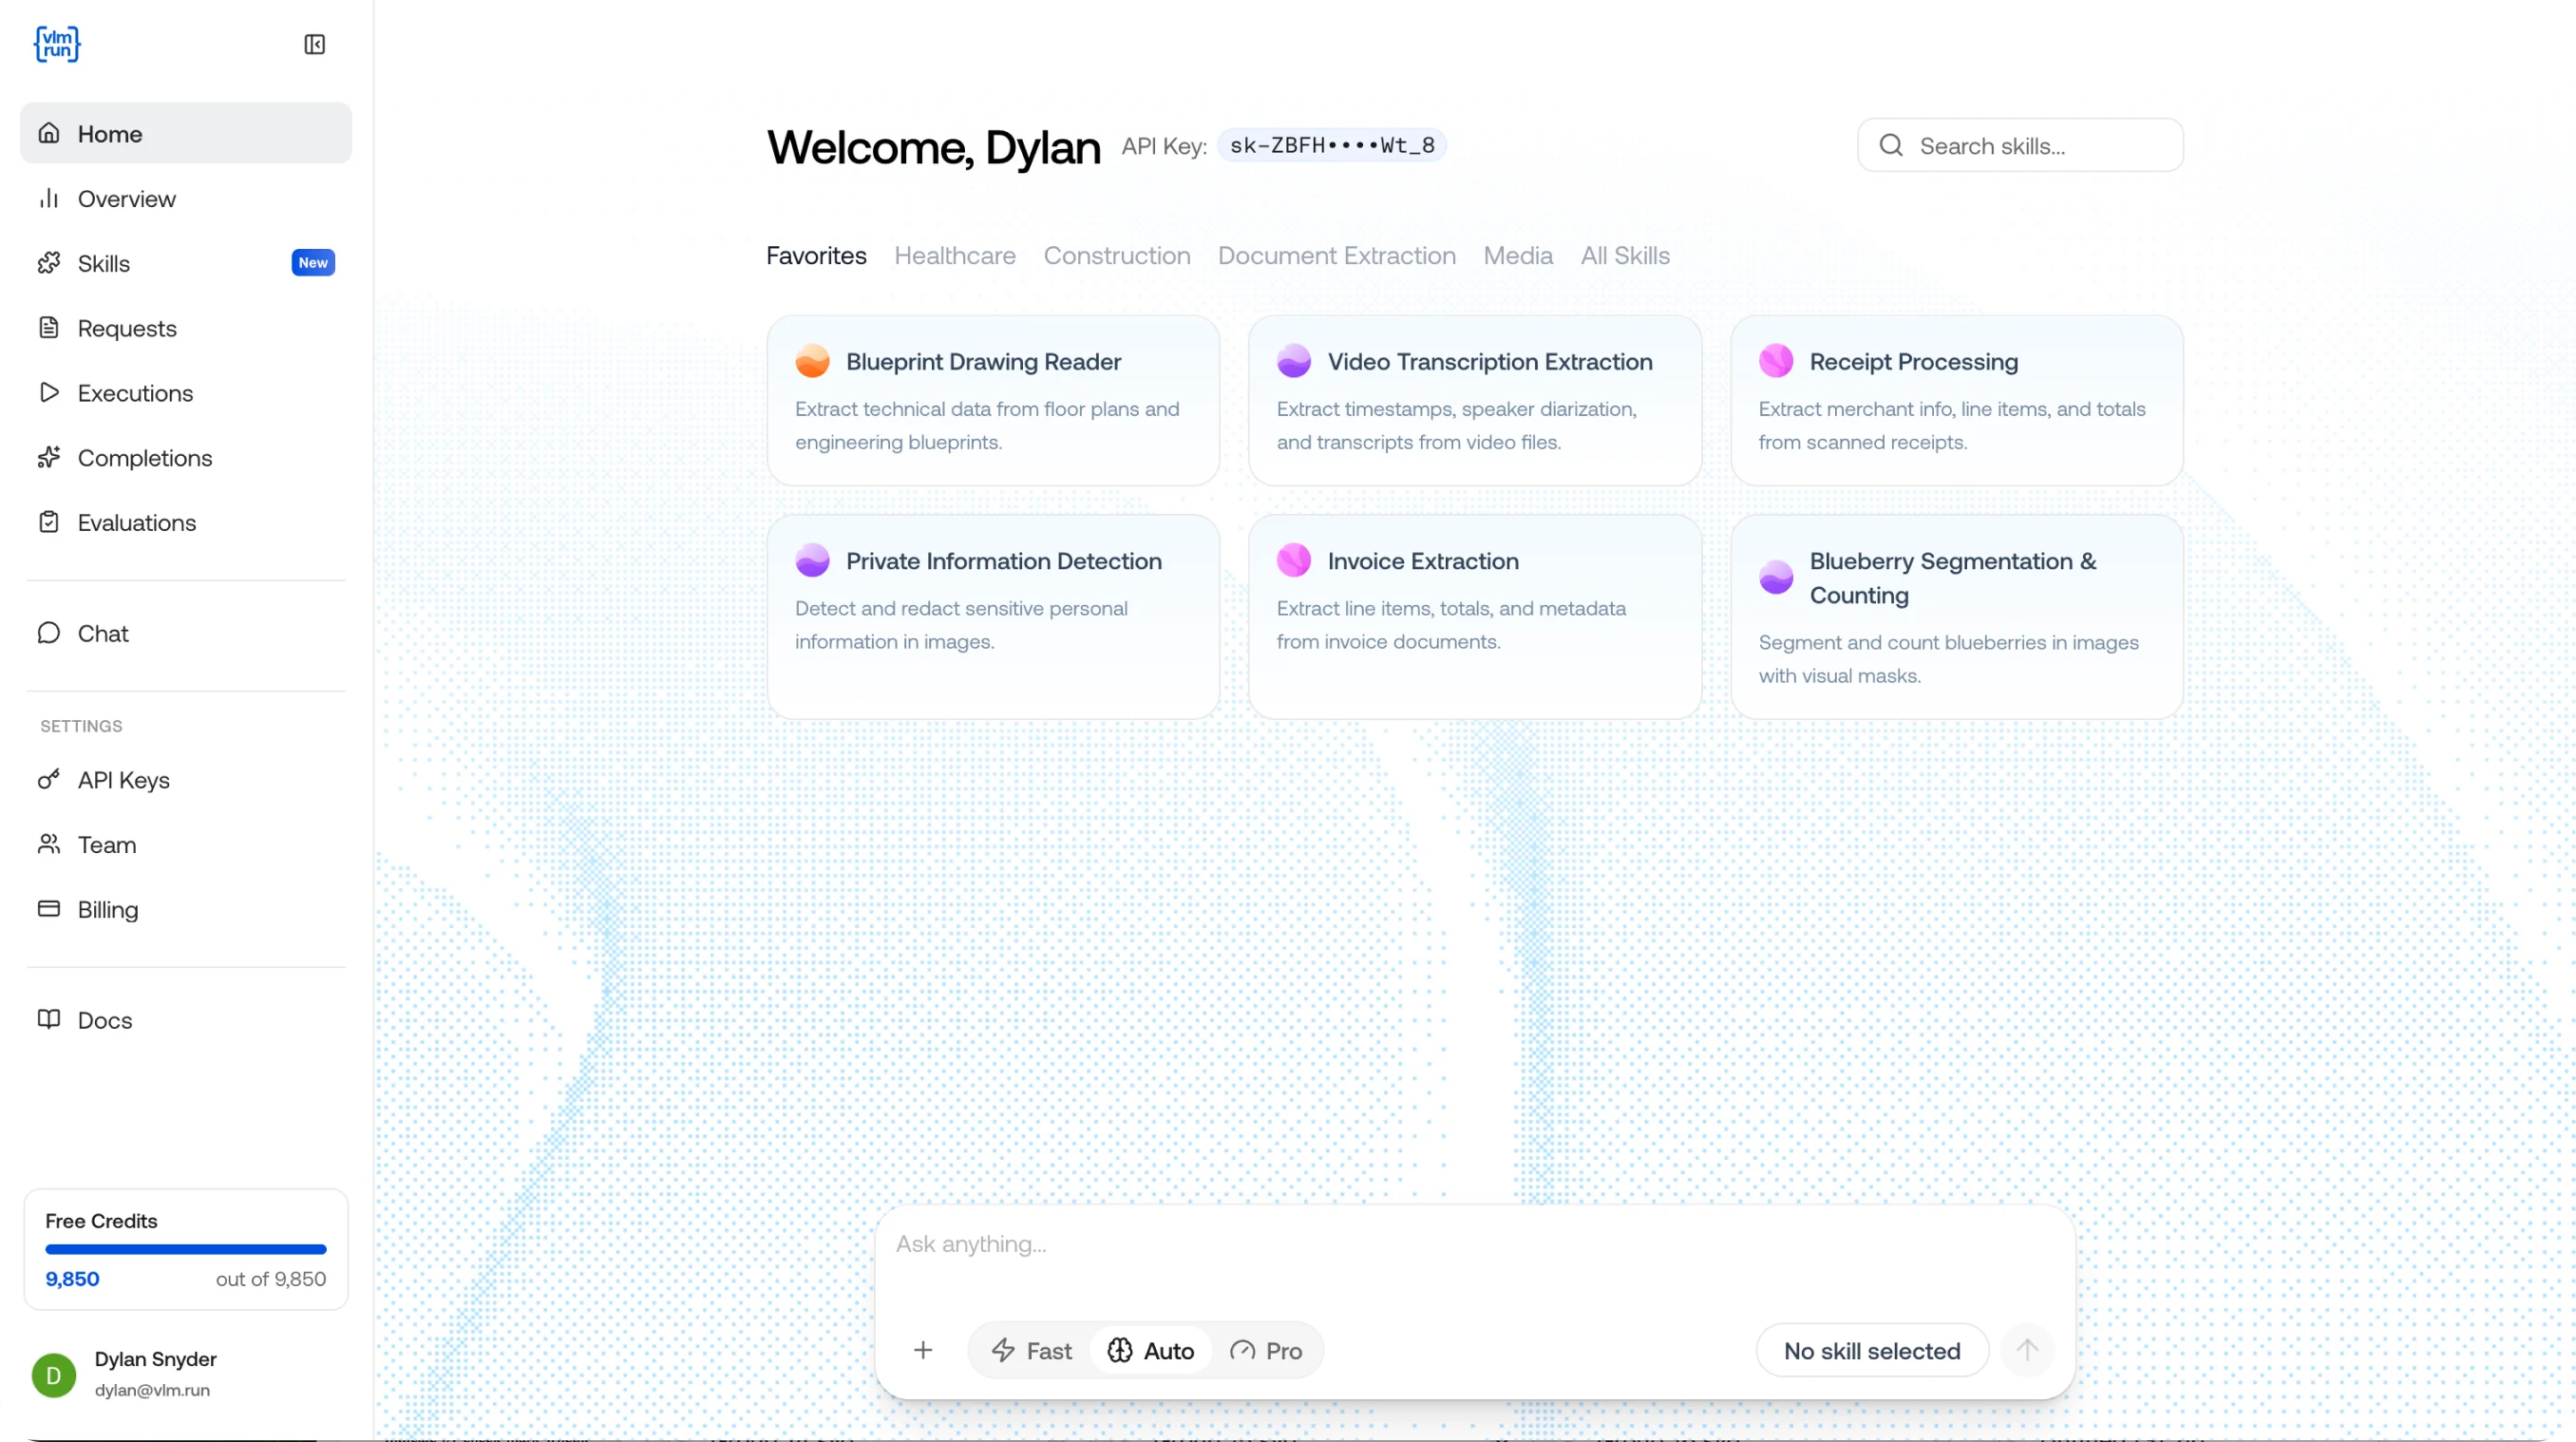Switch to the Media tab

click(x=1518, y=255)
